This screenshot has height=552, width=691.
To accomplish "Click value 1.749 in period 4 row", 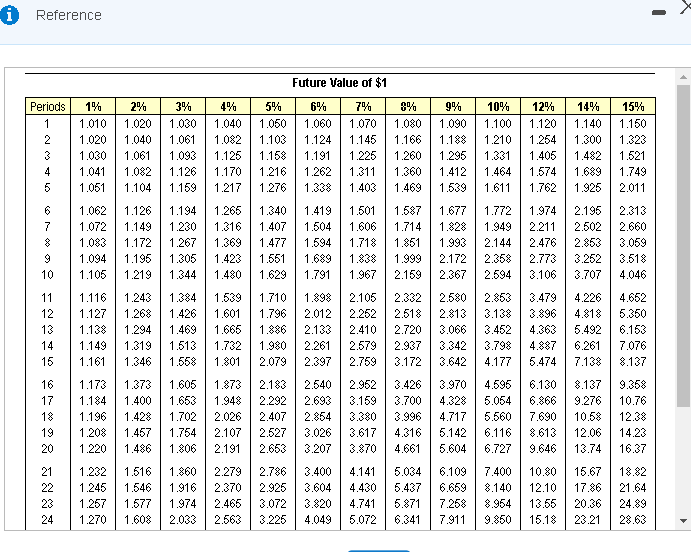I will (x=632, y=172).
